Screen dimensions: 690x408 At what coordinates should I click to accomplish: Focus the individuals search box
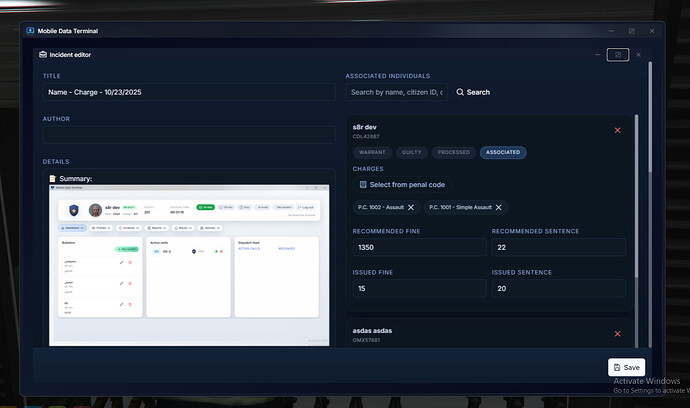(x=397, y=92)
